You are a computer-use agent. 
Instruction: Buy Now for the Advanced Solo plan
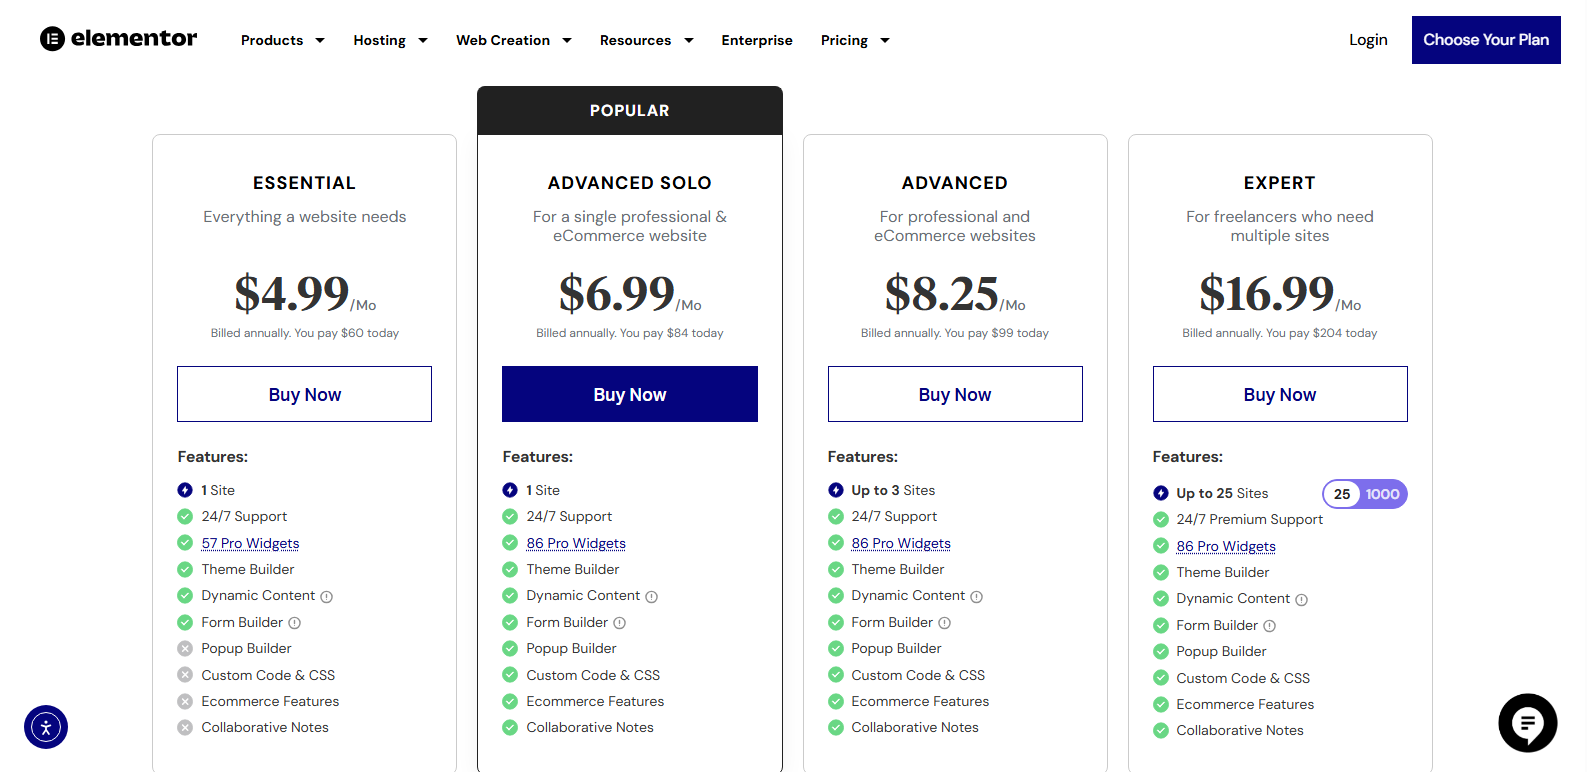[x=630, y=394]
